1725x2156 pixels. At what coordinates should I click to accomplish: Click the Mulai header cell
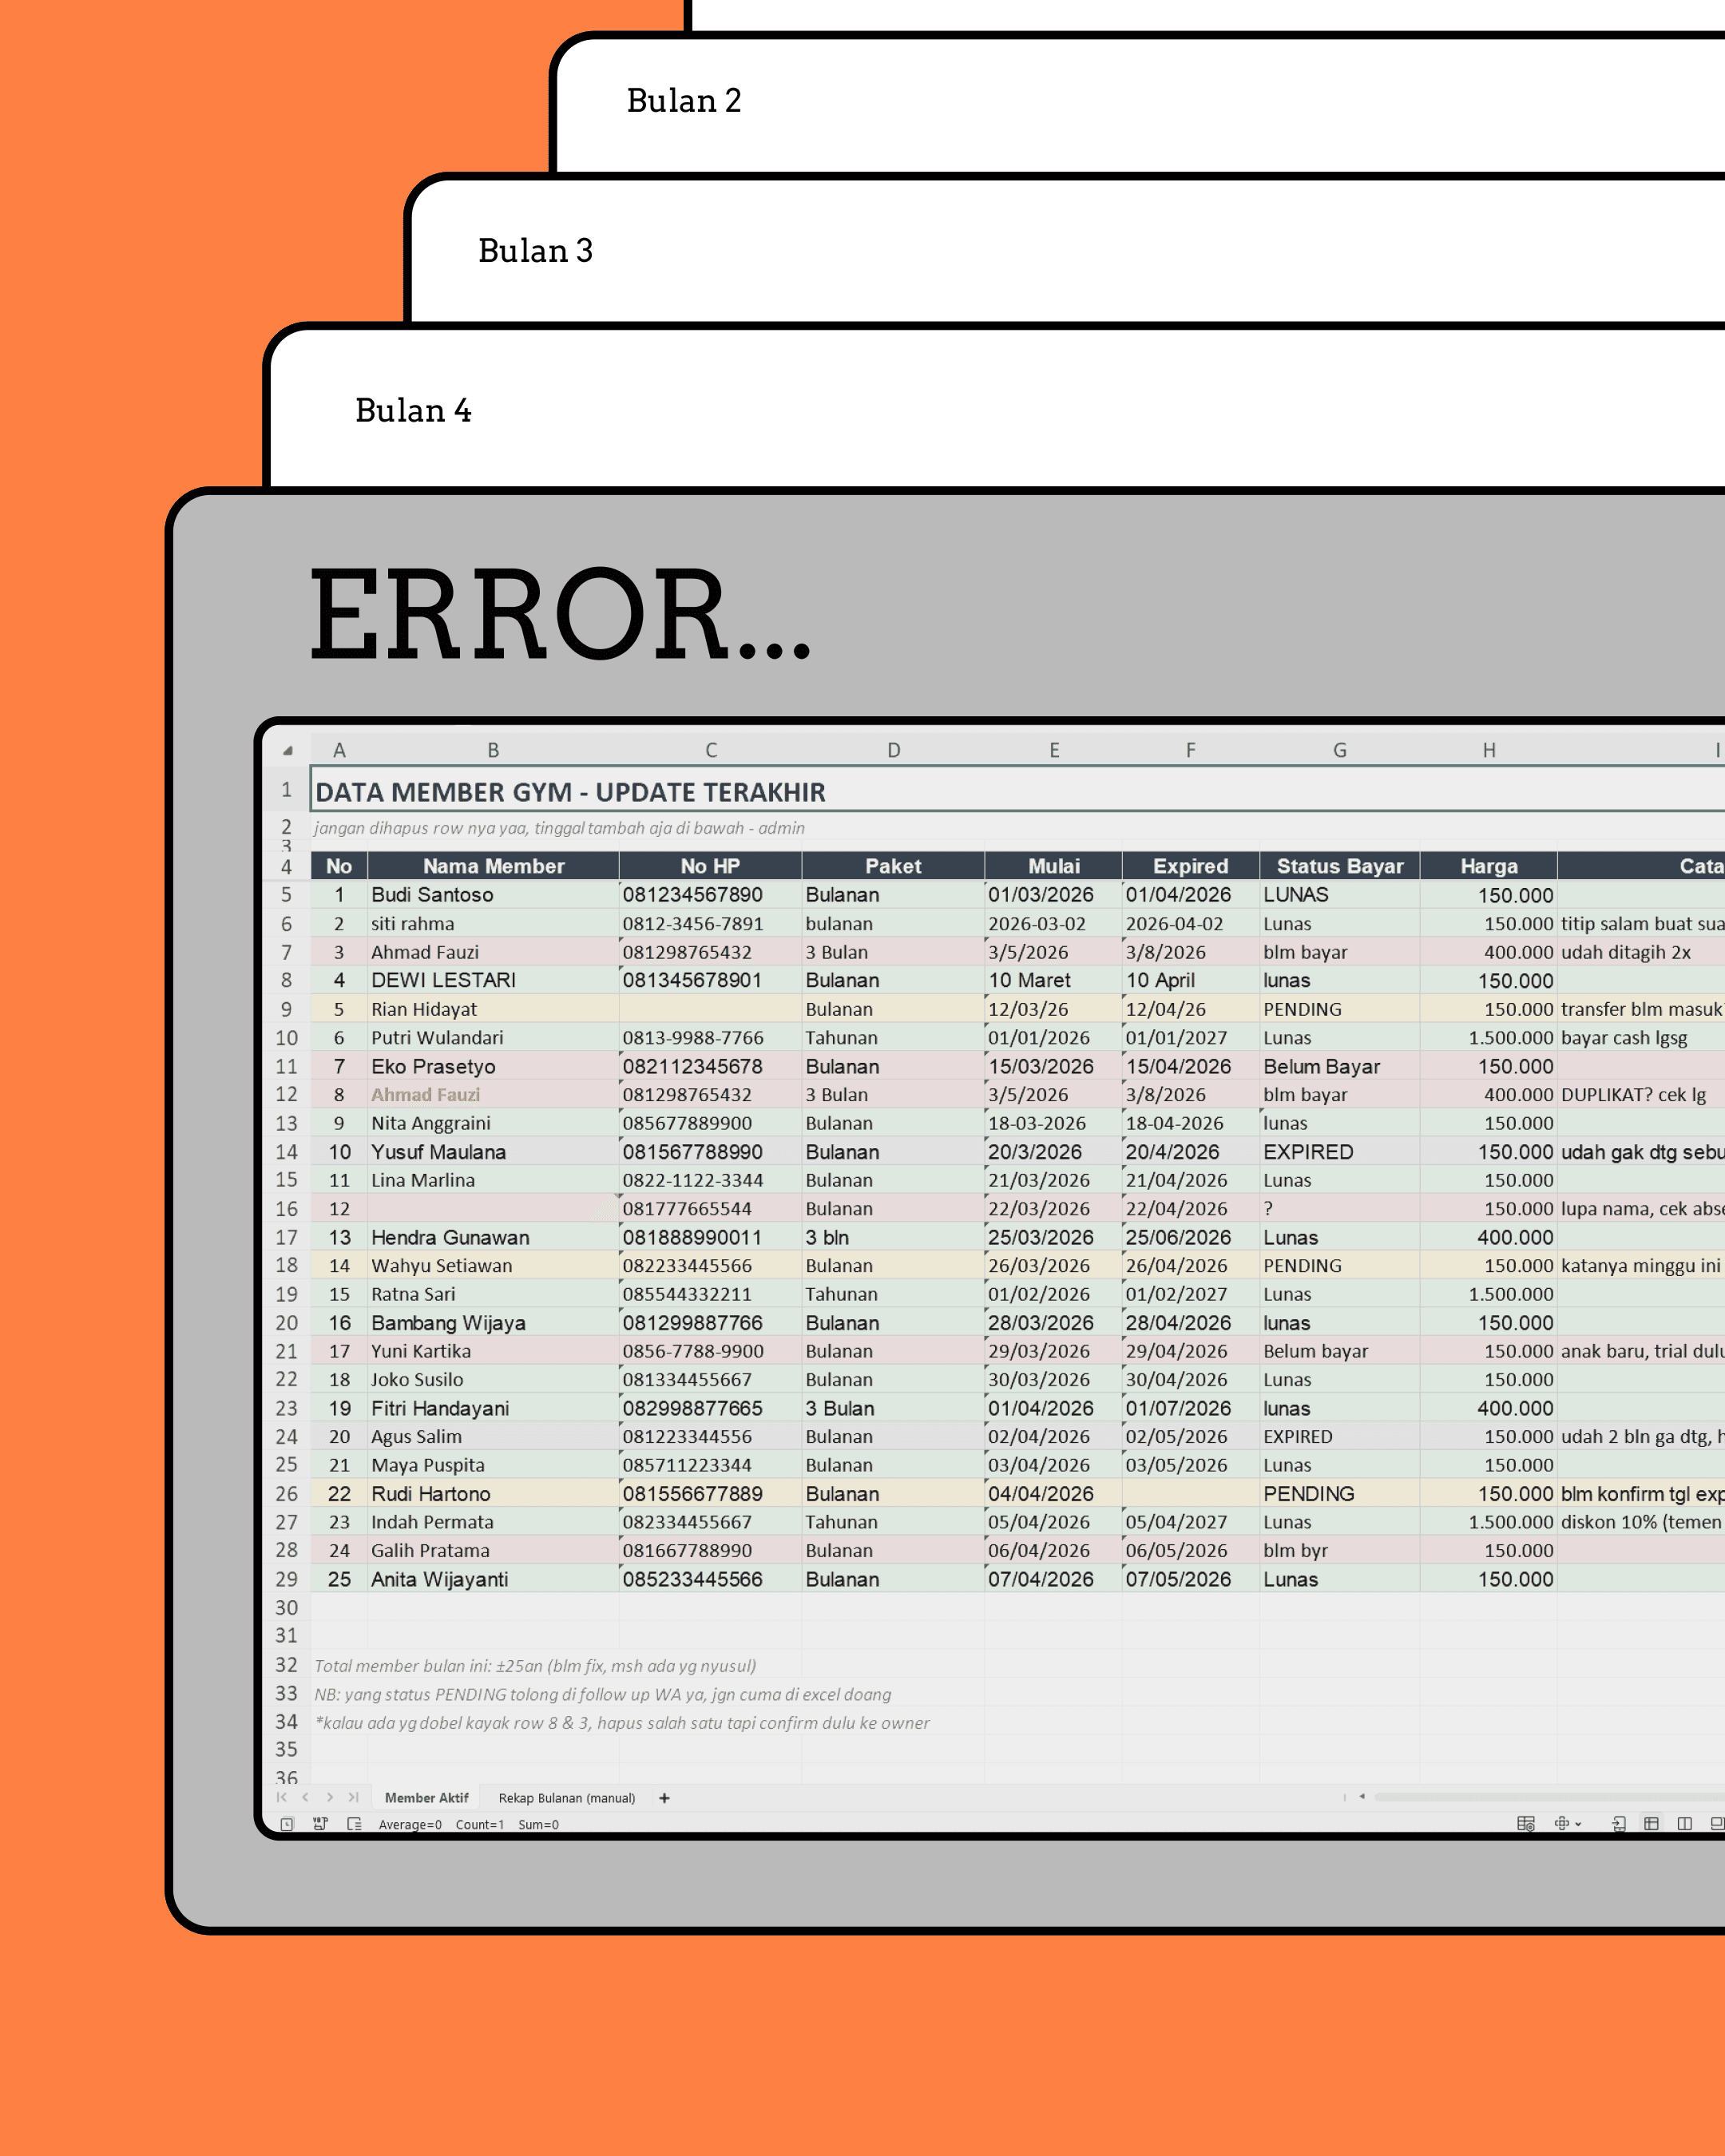point(1054,866)
